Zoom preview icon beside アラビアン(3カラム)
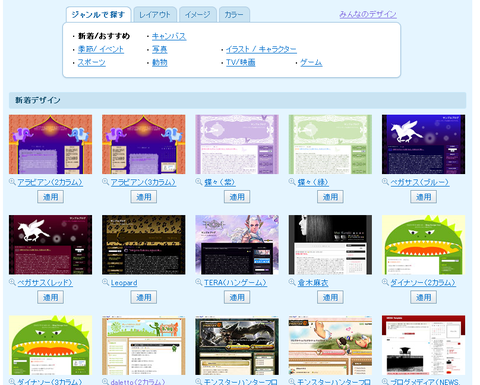480x385 pixels. 106,182
